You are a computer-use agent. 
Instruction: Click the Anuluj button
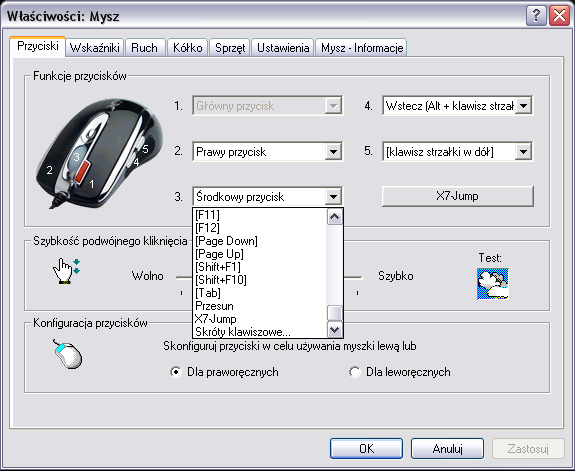[x=447, y=448]
